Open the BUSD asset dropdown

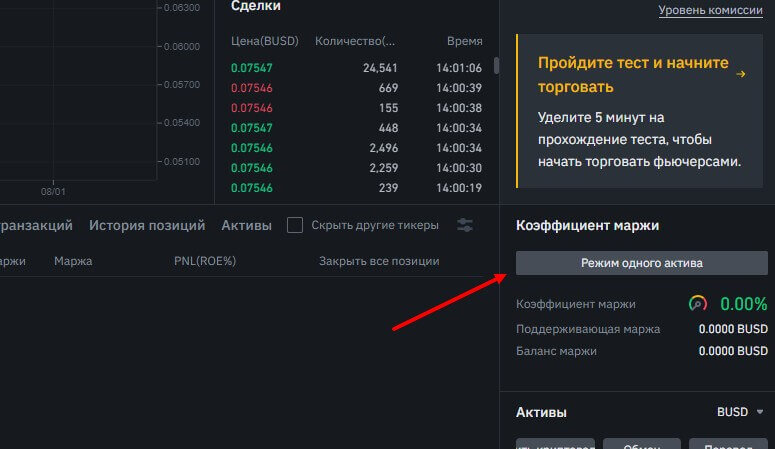tap(740, 412)
